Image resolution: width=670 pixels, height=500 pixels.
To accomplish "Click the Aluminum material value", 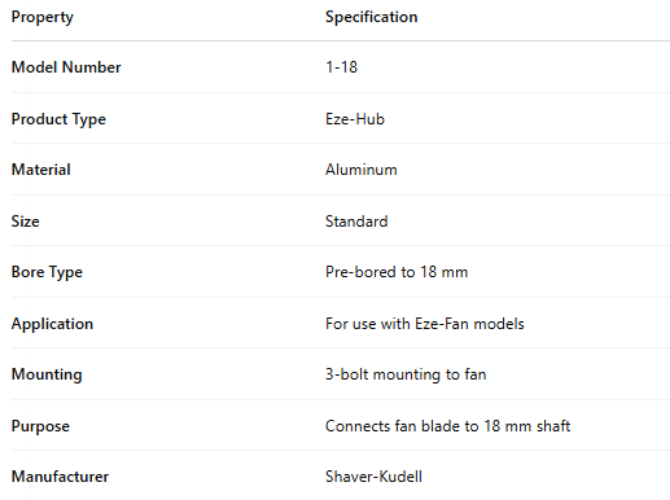I will tap(361, 170).
